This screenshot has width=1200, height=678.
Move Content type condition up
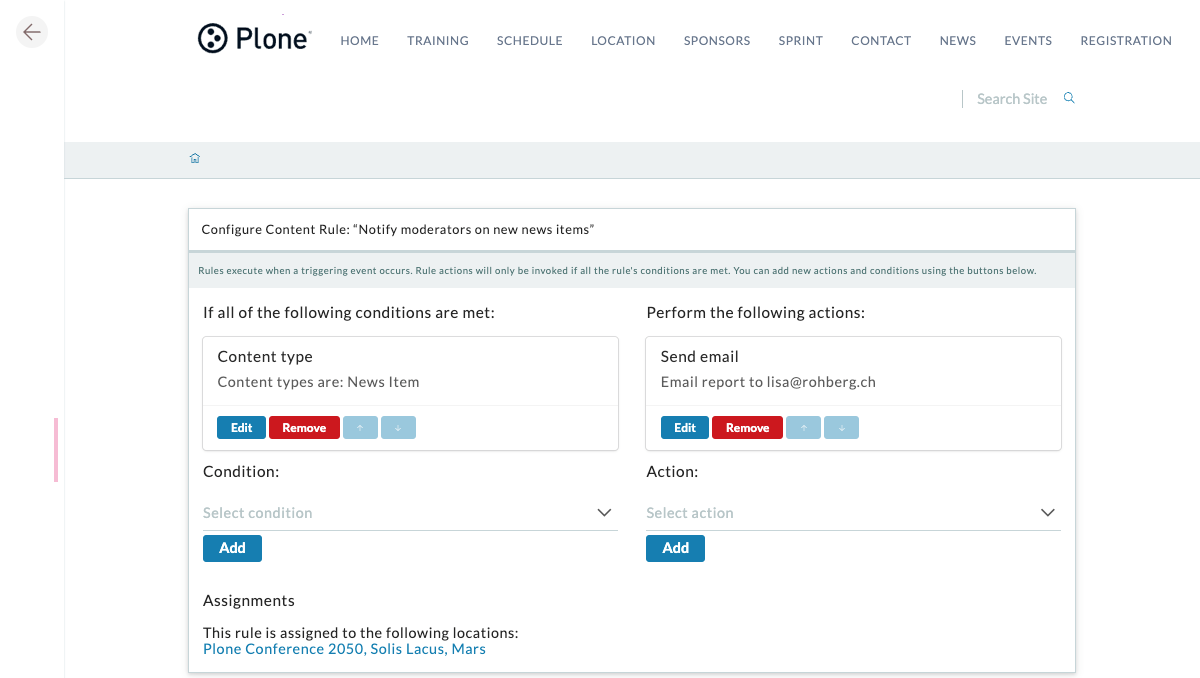(360, 428)
